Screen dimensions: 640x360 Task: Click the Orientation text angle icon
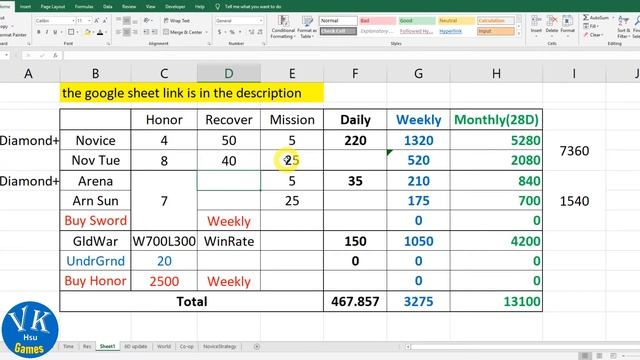coord(147,20)
